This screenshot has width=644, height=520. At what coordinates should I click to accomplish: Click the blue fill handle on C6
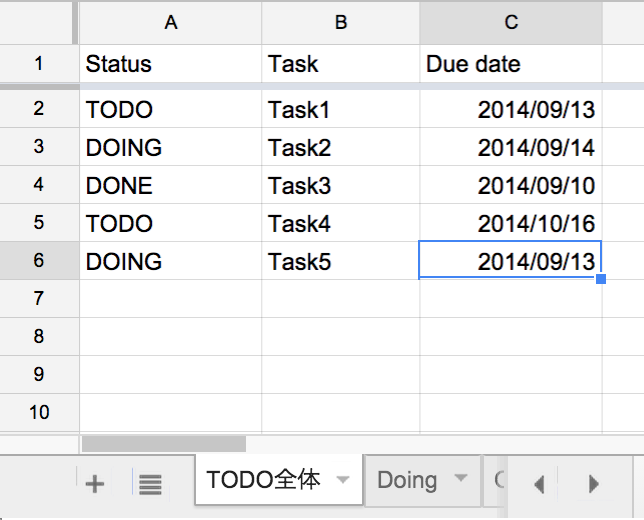click(x=600, y=278)
